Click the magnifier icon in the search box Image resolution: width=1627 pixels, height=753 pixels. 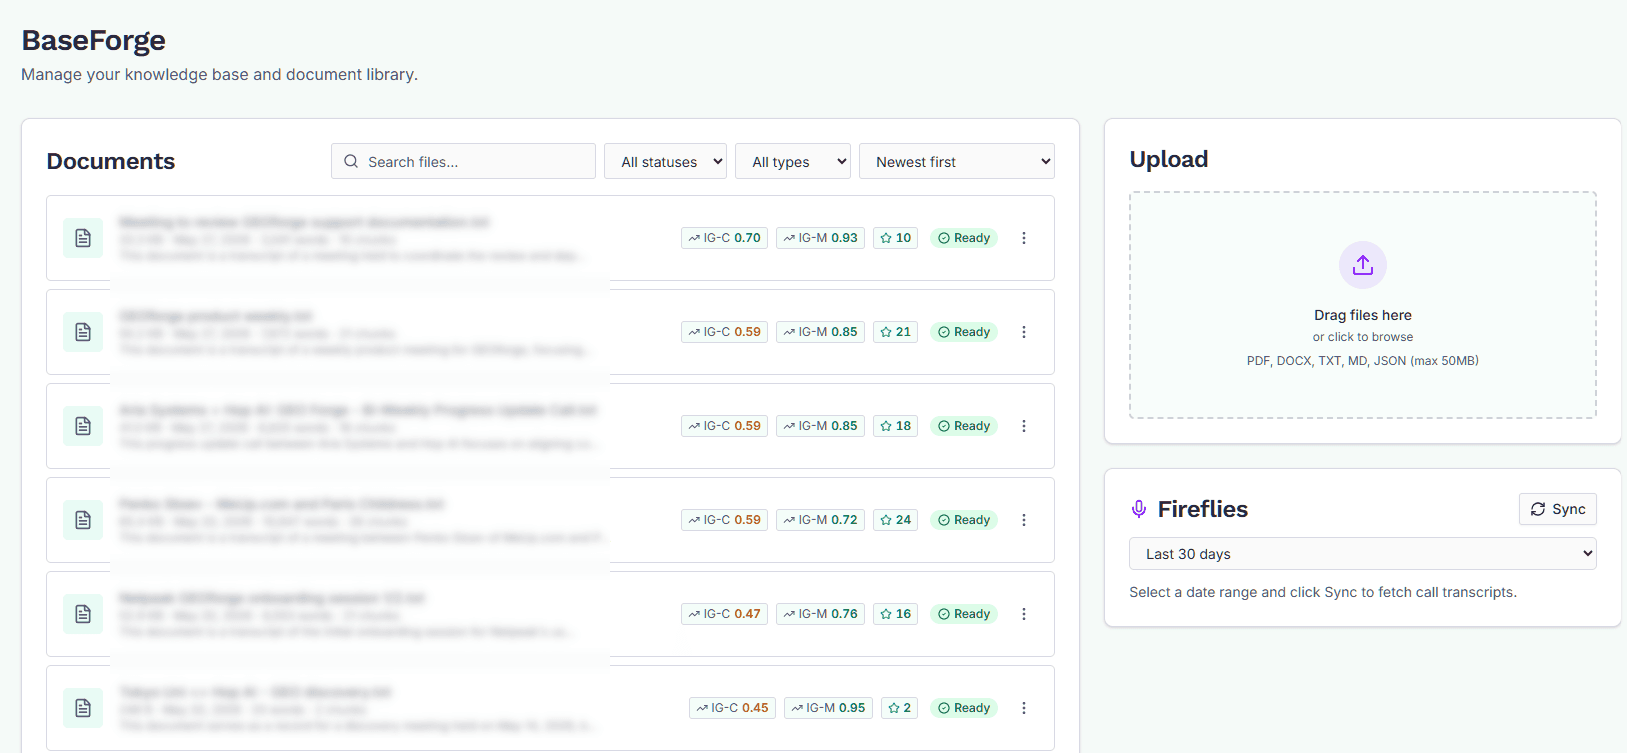[351, 161]
